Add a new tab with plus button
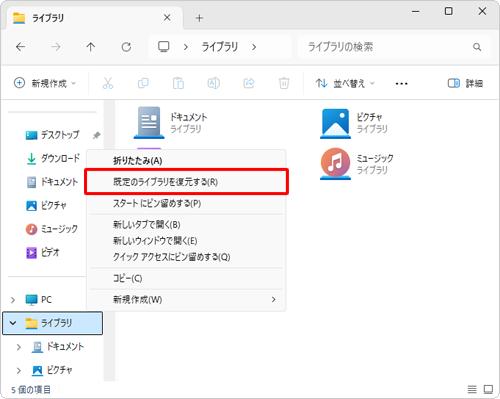 (x=199, y=18)
